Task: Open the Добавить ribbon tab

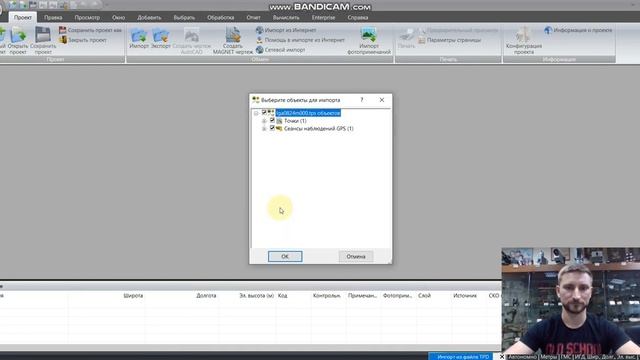Action: click(149, 18)
